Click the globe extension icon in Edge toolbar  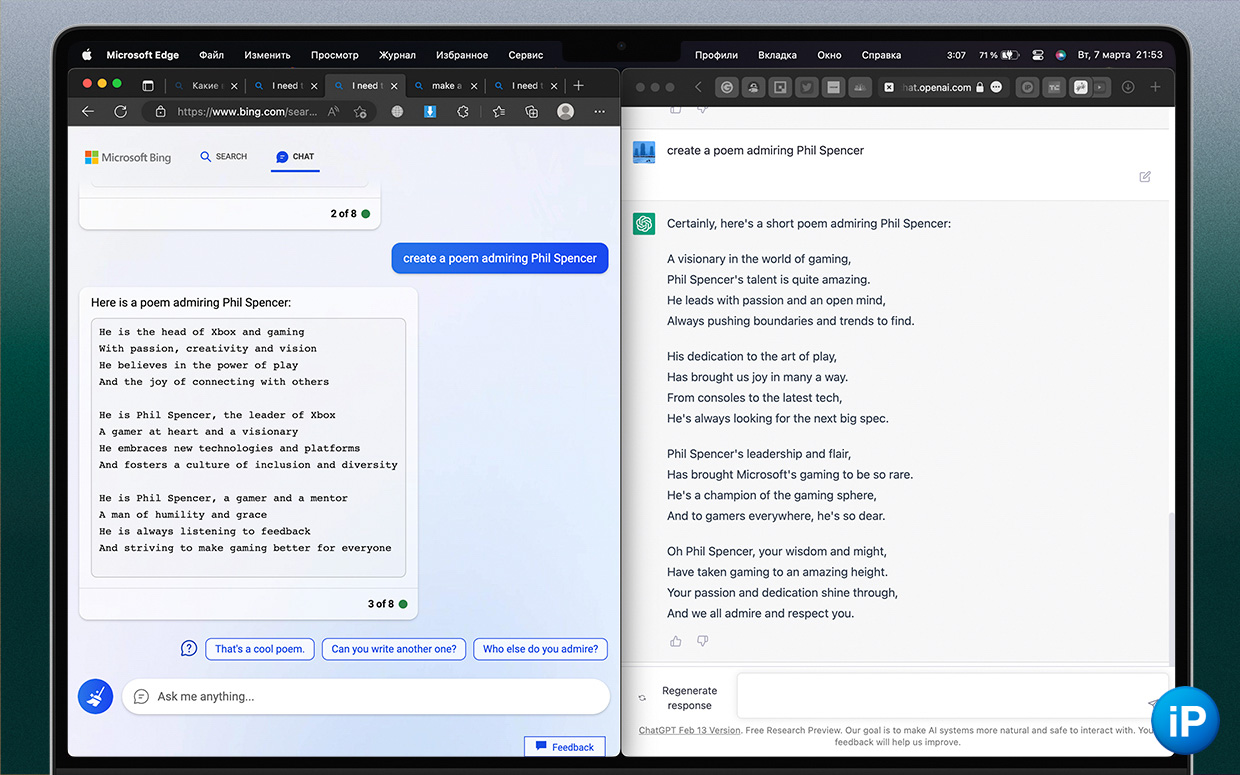pos(397,112)
